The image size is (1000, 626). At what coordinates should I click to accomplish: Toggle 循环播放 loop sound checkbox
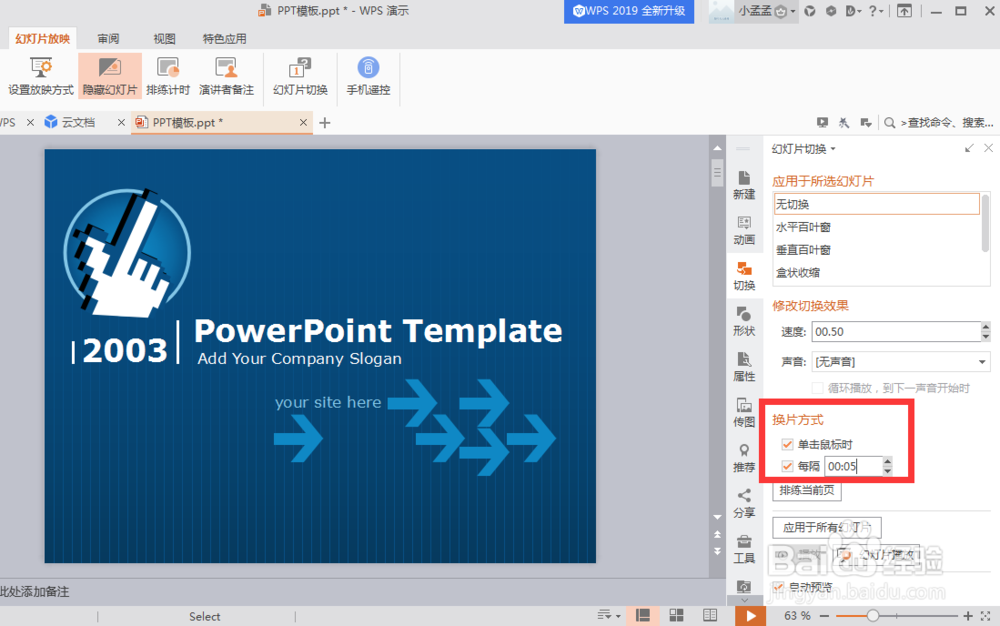click(x=817, y=388)
